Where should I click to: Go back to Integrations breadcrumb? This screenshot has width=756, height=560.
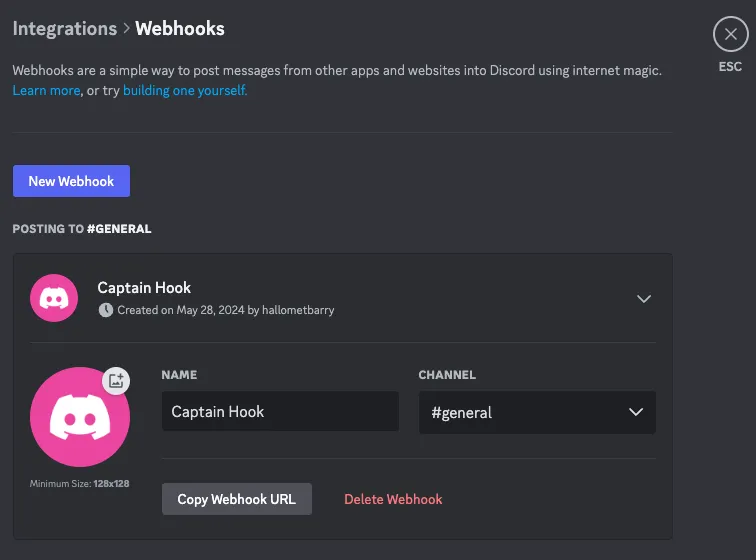(65, 28)
